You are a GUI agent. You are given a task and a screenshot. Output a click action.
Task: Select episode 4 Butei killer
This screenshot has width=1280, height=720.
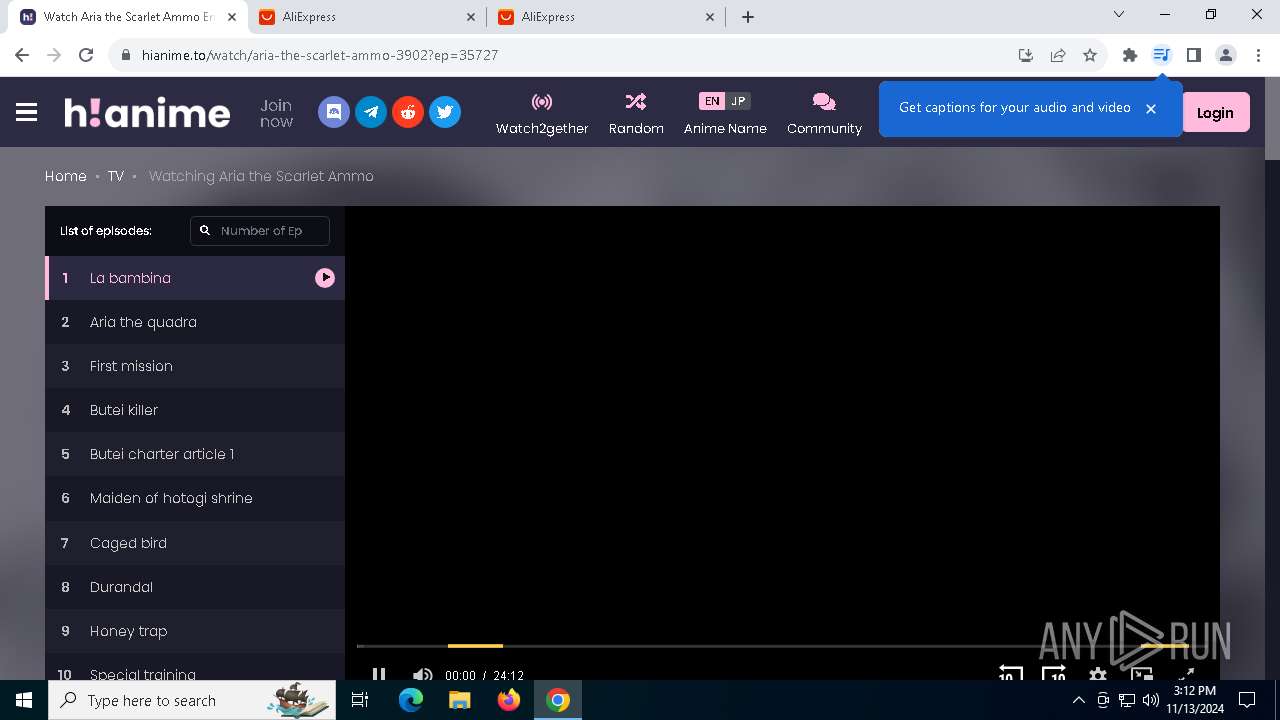(195, 410)
